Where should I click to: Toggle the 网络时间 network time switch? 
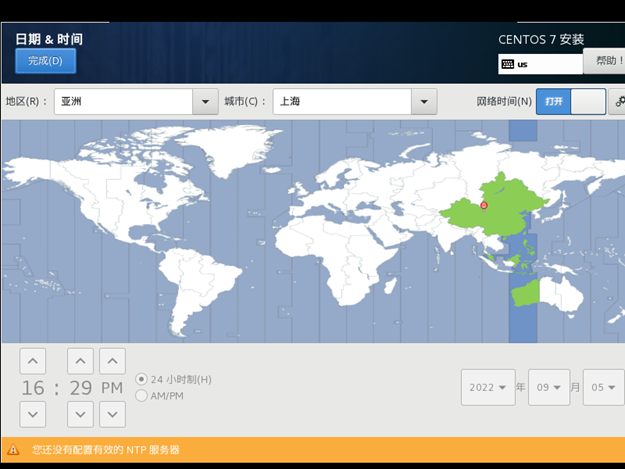(571, 102)
